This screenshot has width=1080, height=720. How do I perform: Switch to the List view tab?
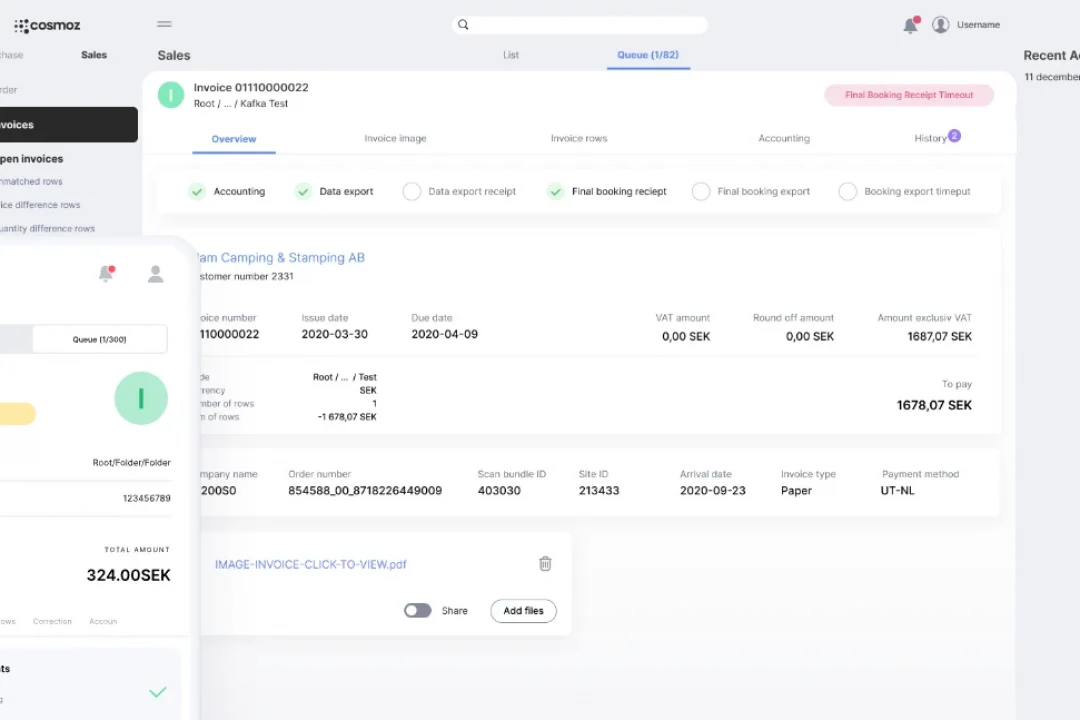(x=511, y=55)
